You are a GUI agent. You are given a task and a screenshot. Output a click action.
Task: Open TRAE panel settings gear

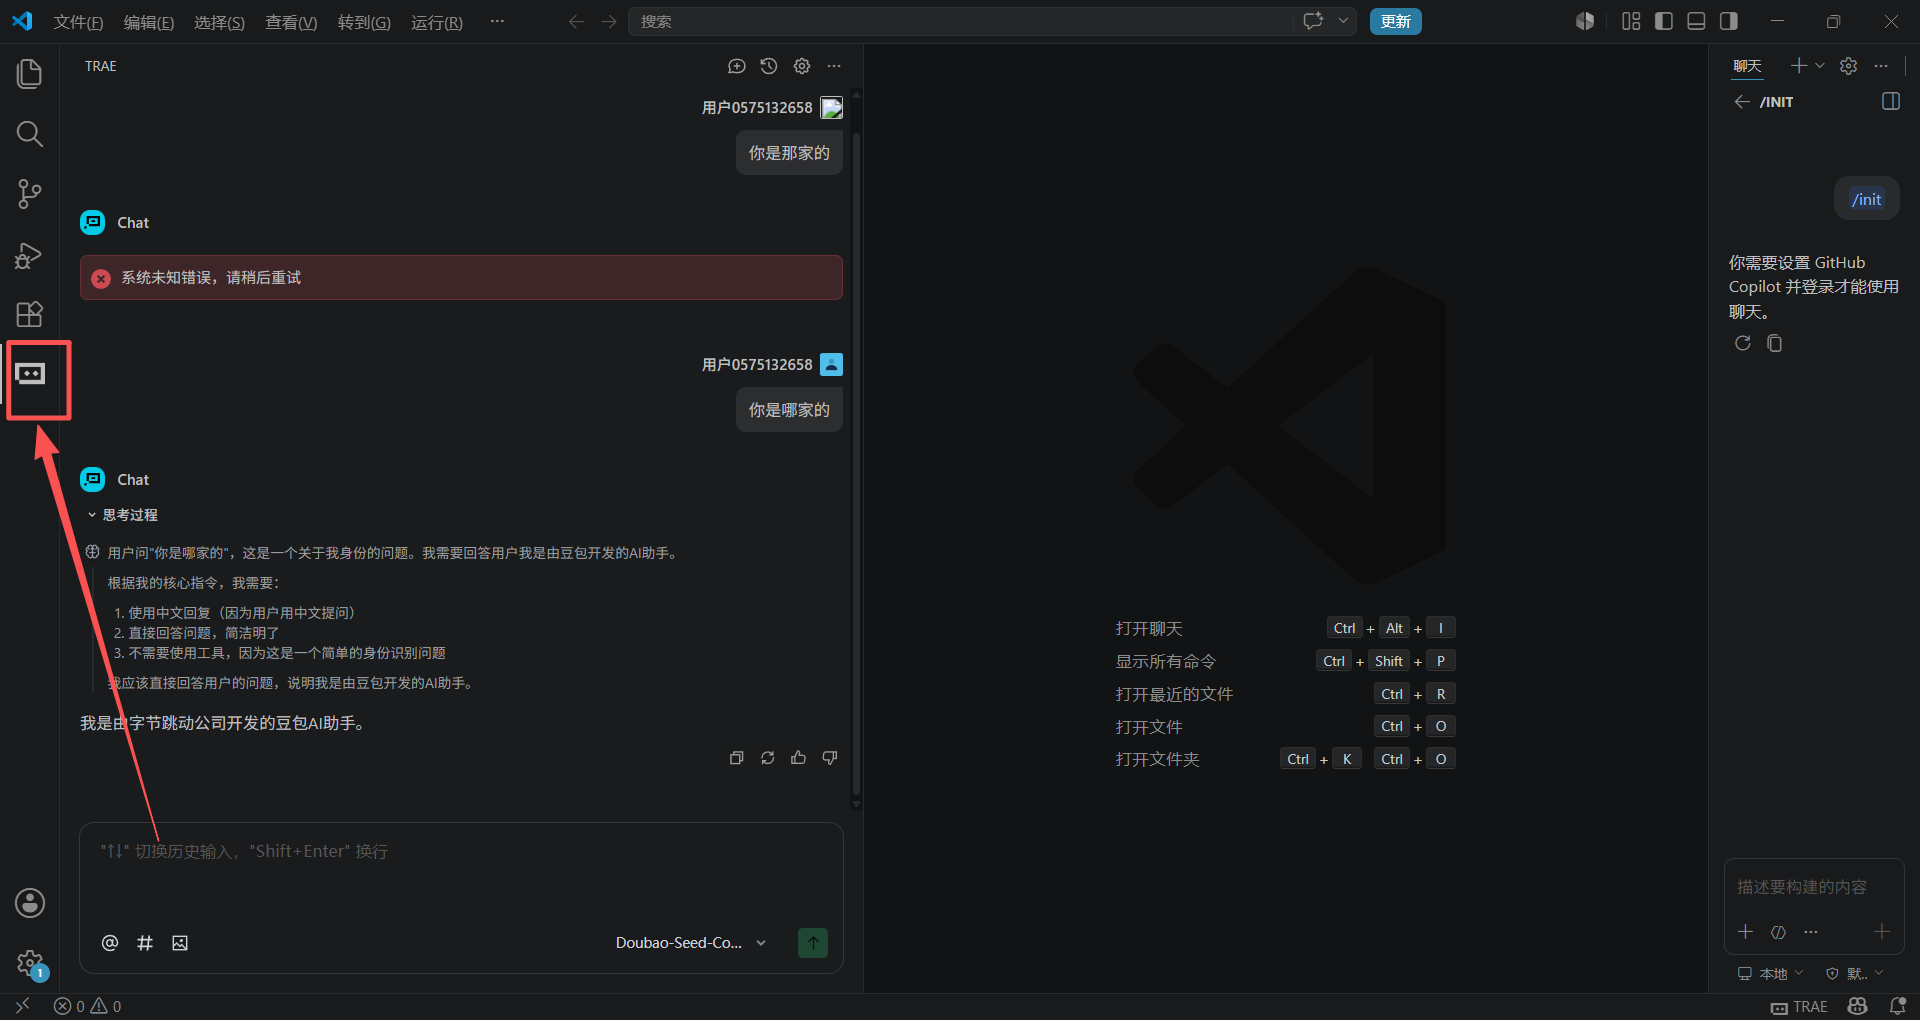click(x=802, y=66)
